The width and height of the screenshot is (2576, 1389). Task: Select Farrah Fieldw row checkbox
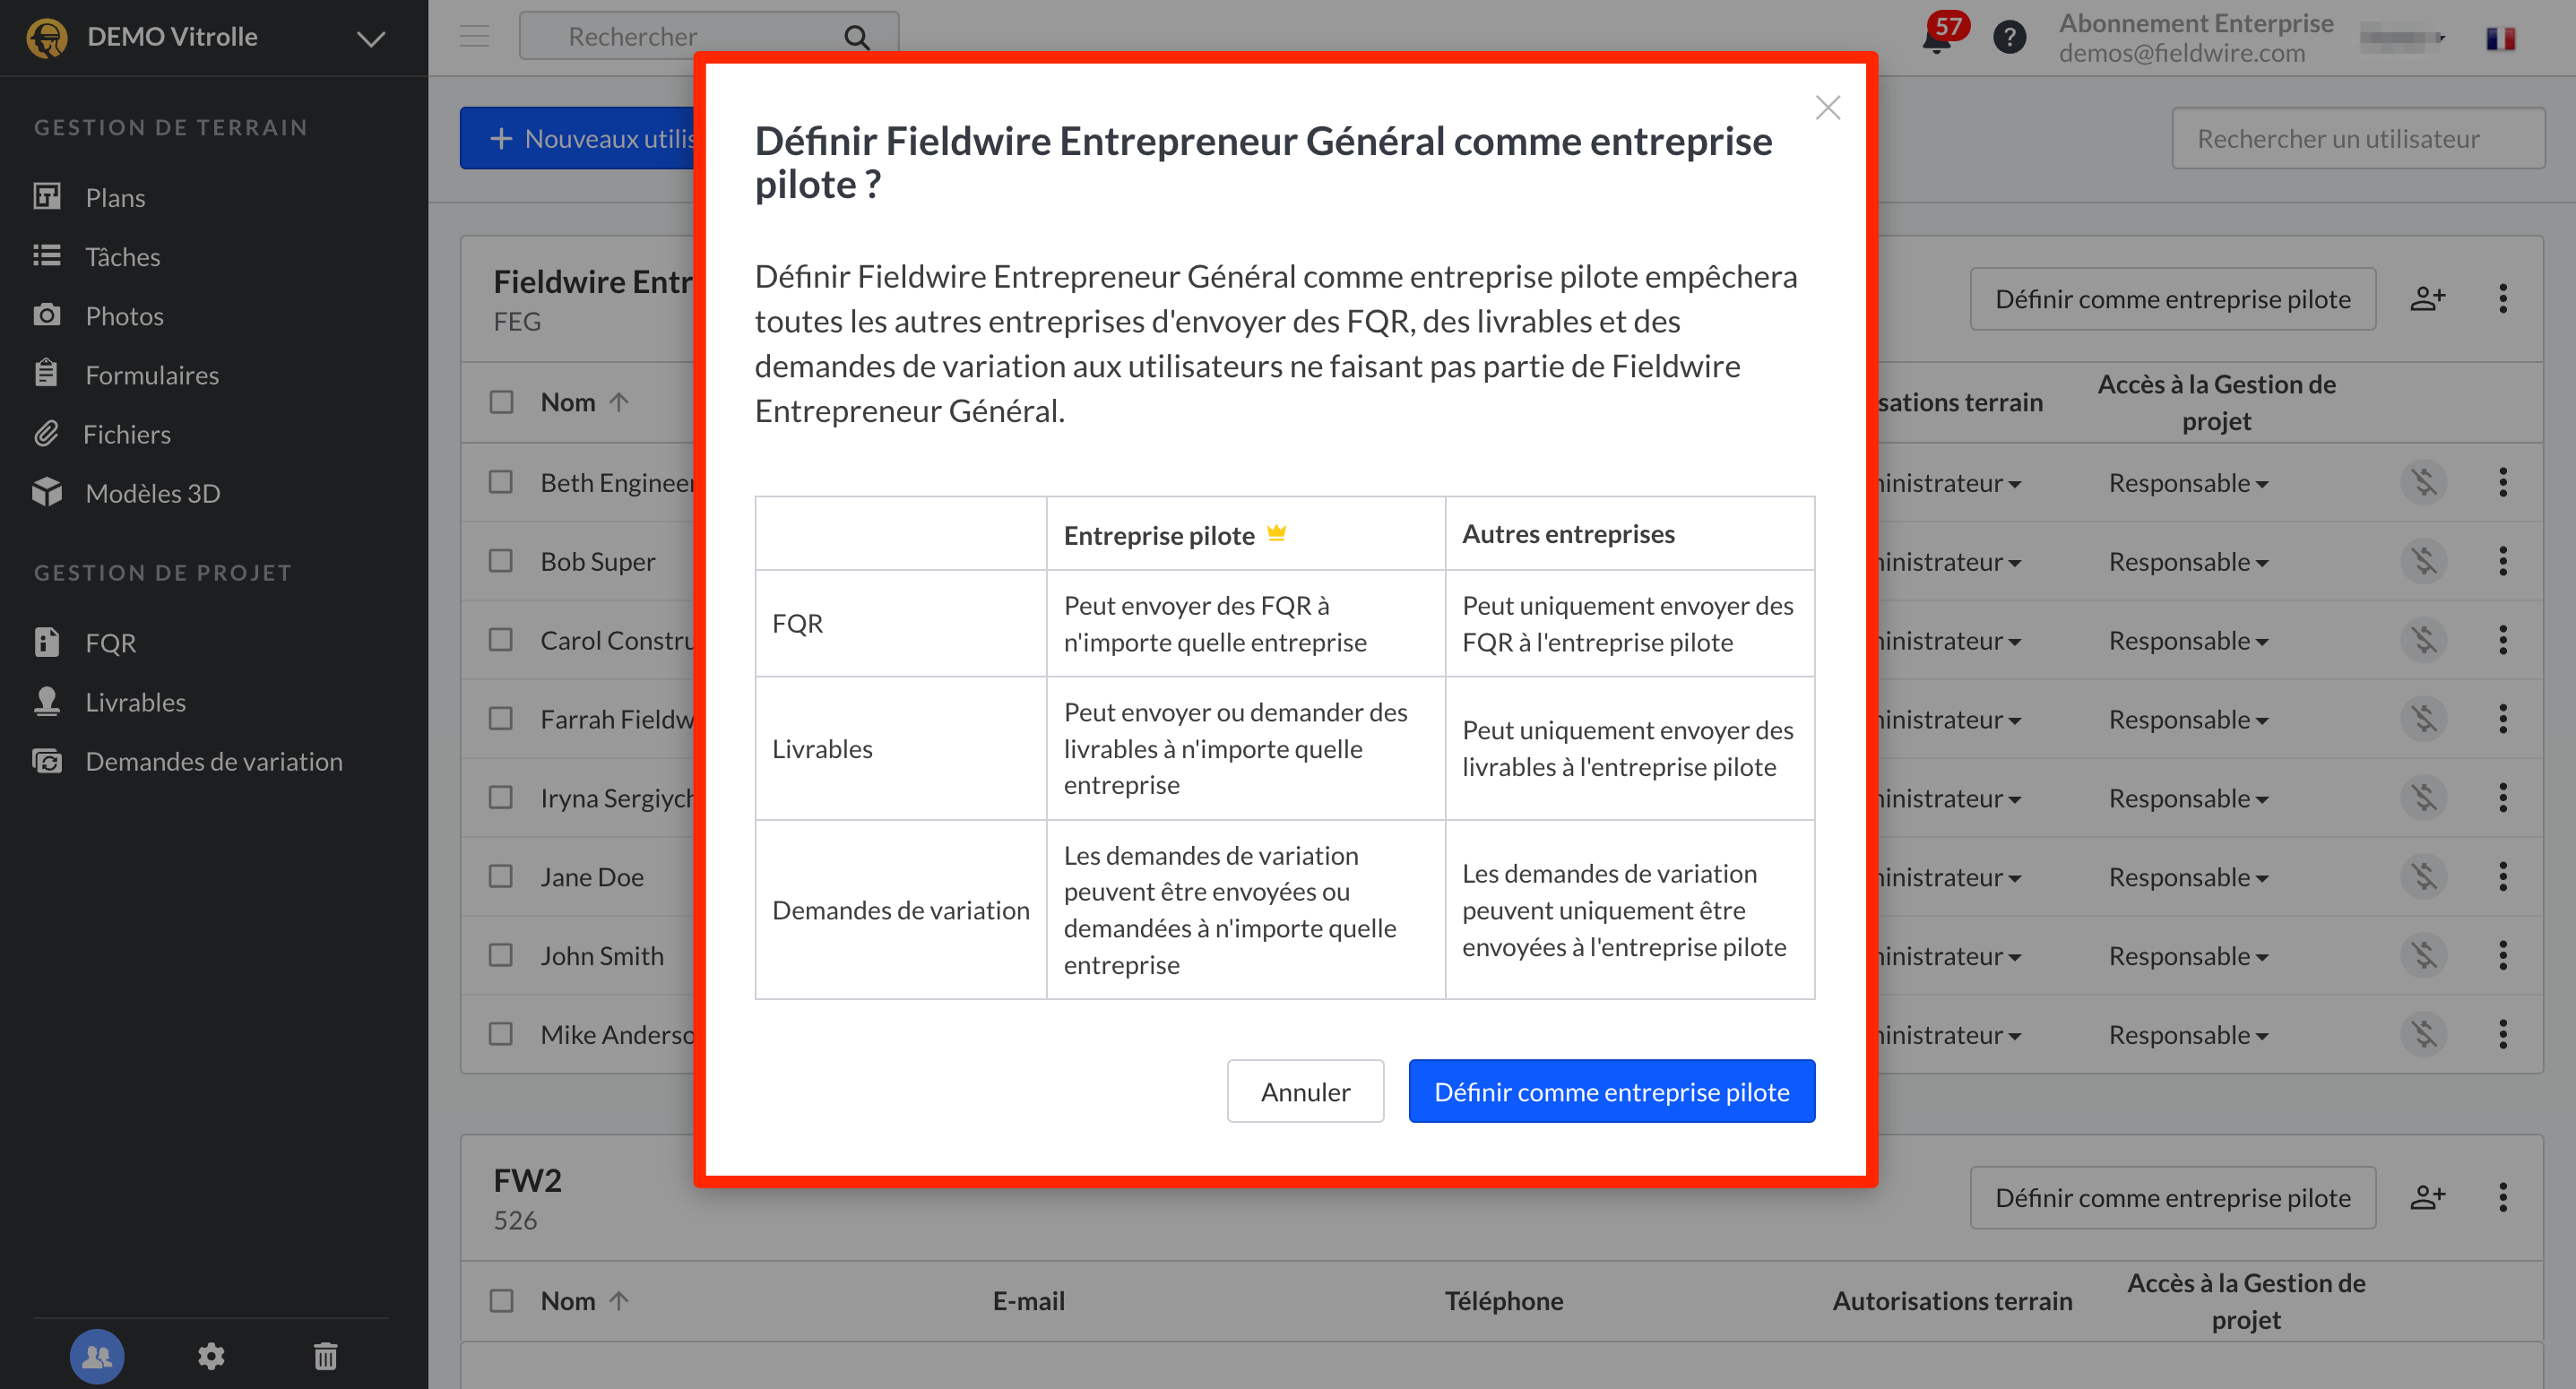(x=501, y=719)
